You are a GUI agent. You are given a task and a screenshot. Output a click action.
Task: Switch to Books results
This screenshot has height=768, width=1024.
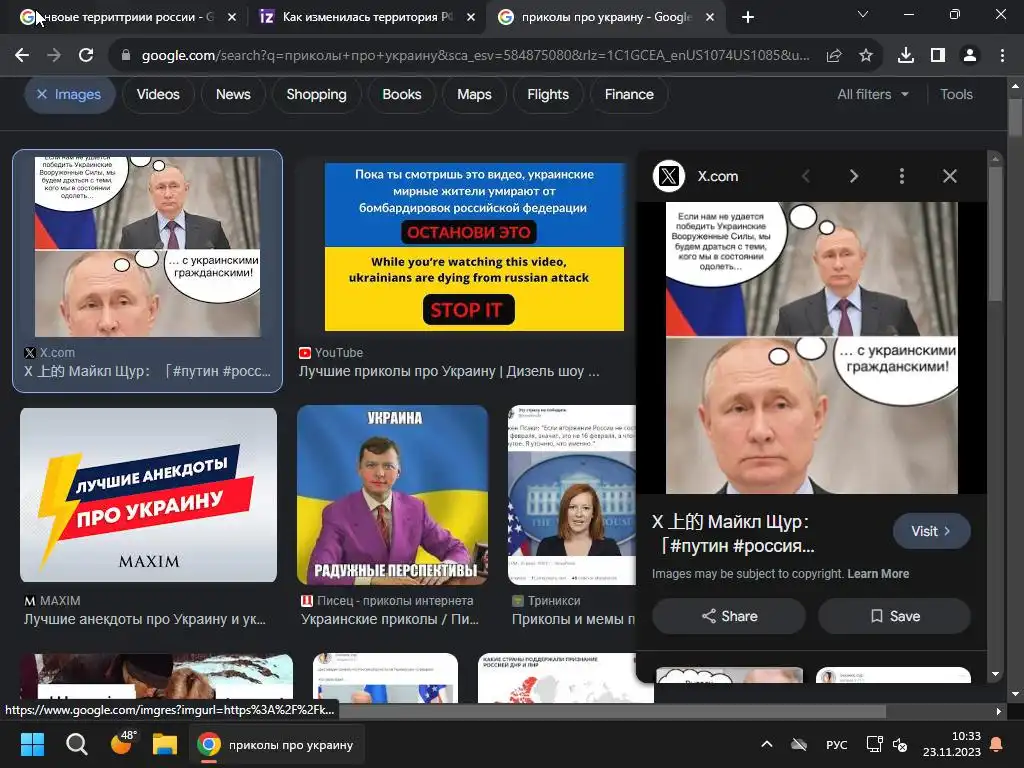point(402,95)
